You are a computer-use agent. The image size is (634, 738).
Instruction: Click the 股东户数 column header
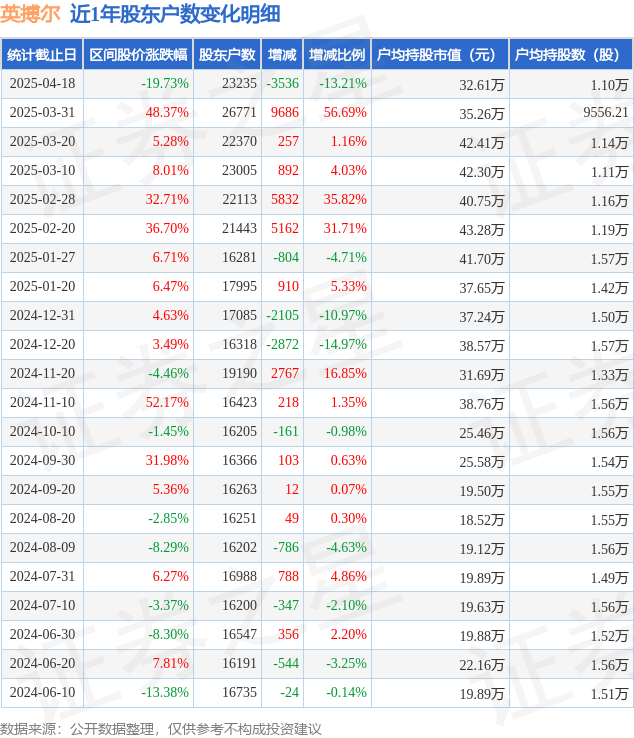pyautogui.click(x=227, y=55)
